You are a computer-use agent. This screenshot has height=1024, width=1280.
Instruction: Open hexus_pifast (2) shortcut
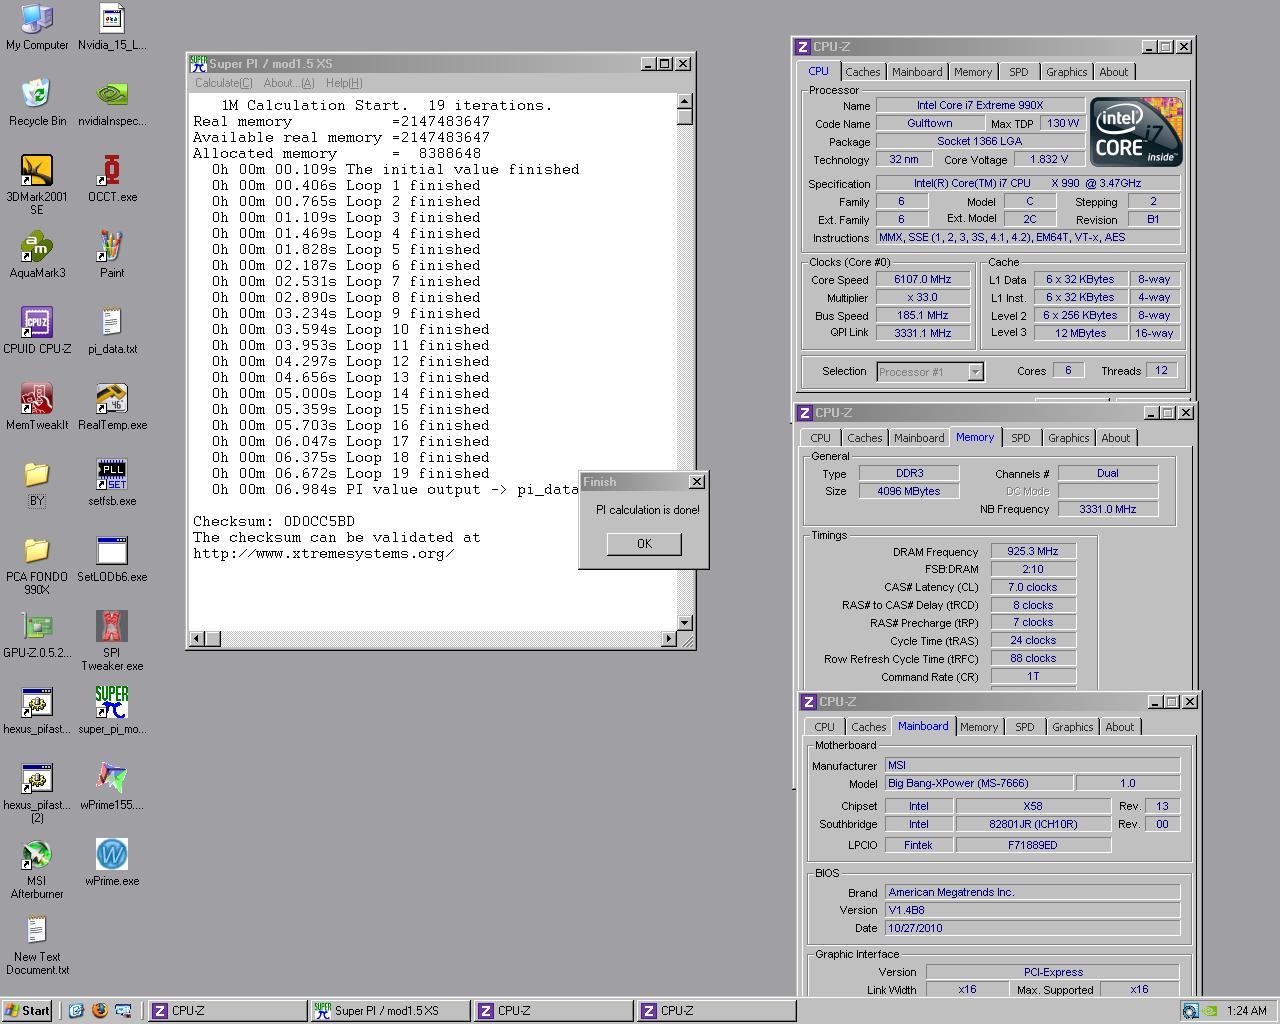click(x=37, y=792)
